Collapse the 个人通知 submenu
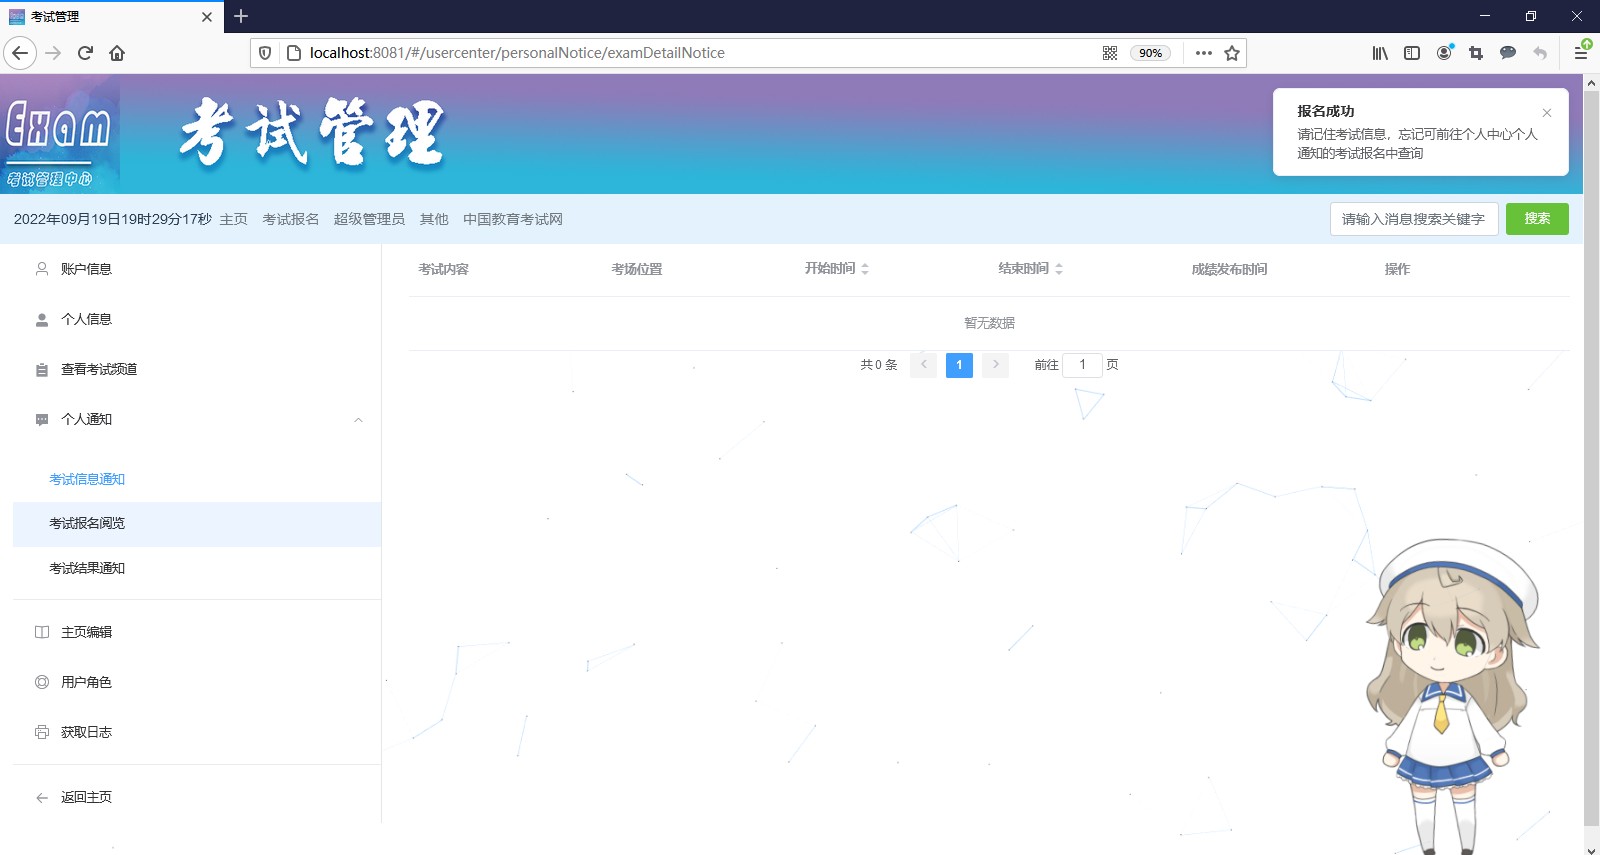 pos(197,419)
